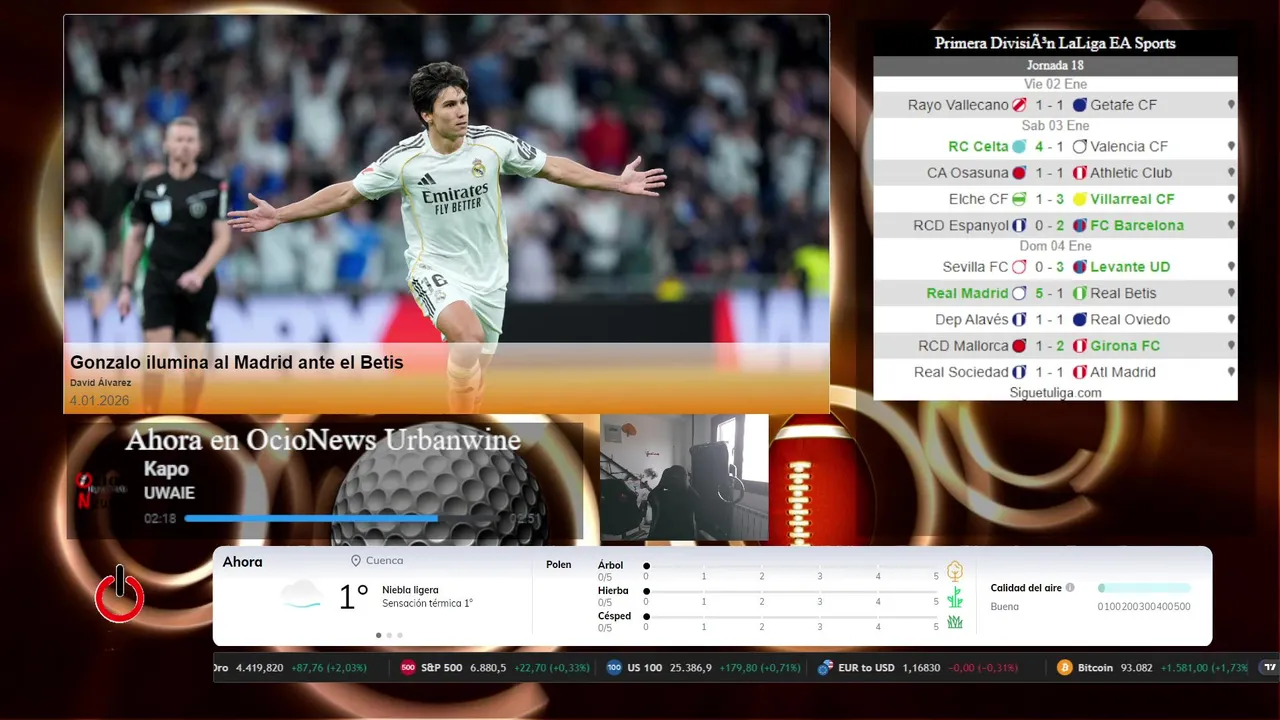Screen dimensions: 1280x720
Task: Click the Real Betis team crest
Action: click(1080, 293)
